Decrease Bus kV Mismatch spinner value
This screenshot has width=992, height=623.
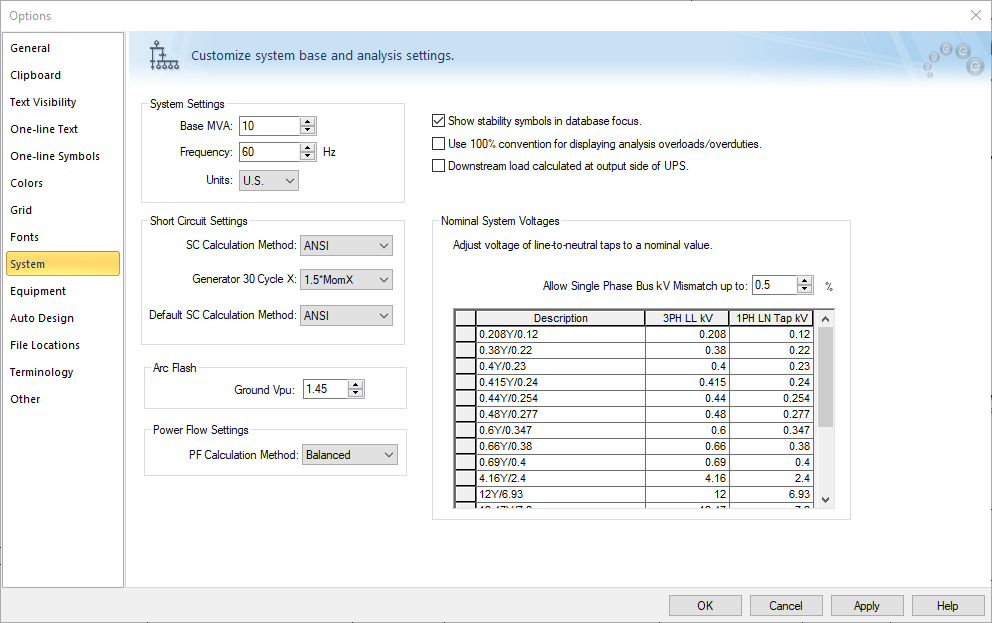805,290
